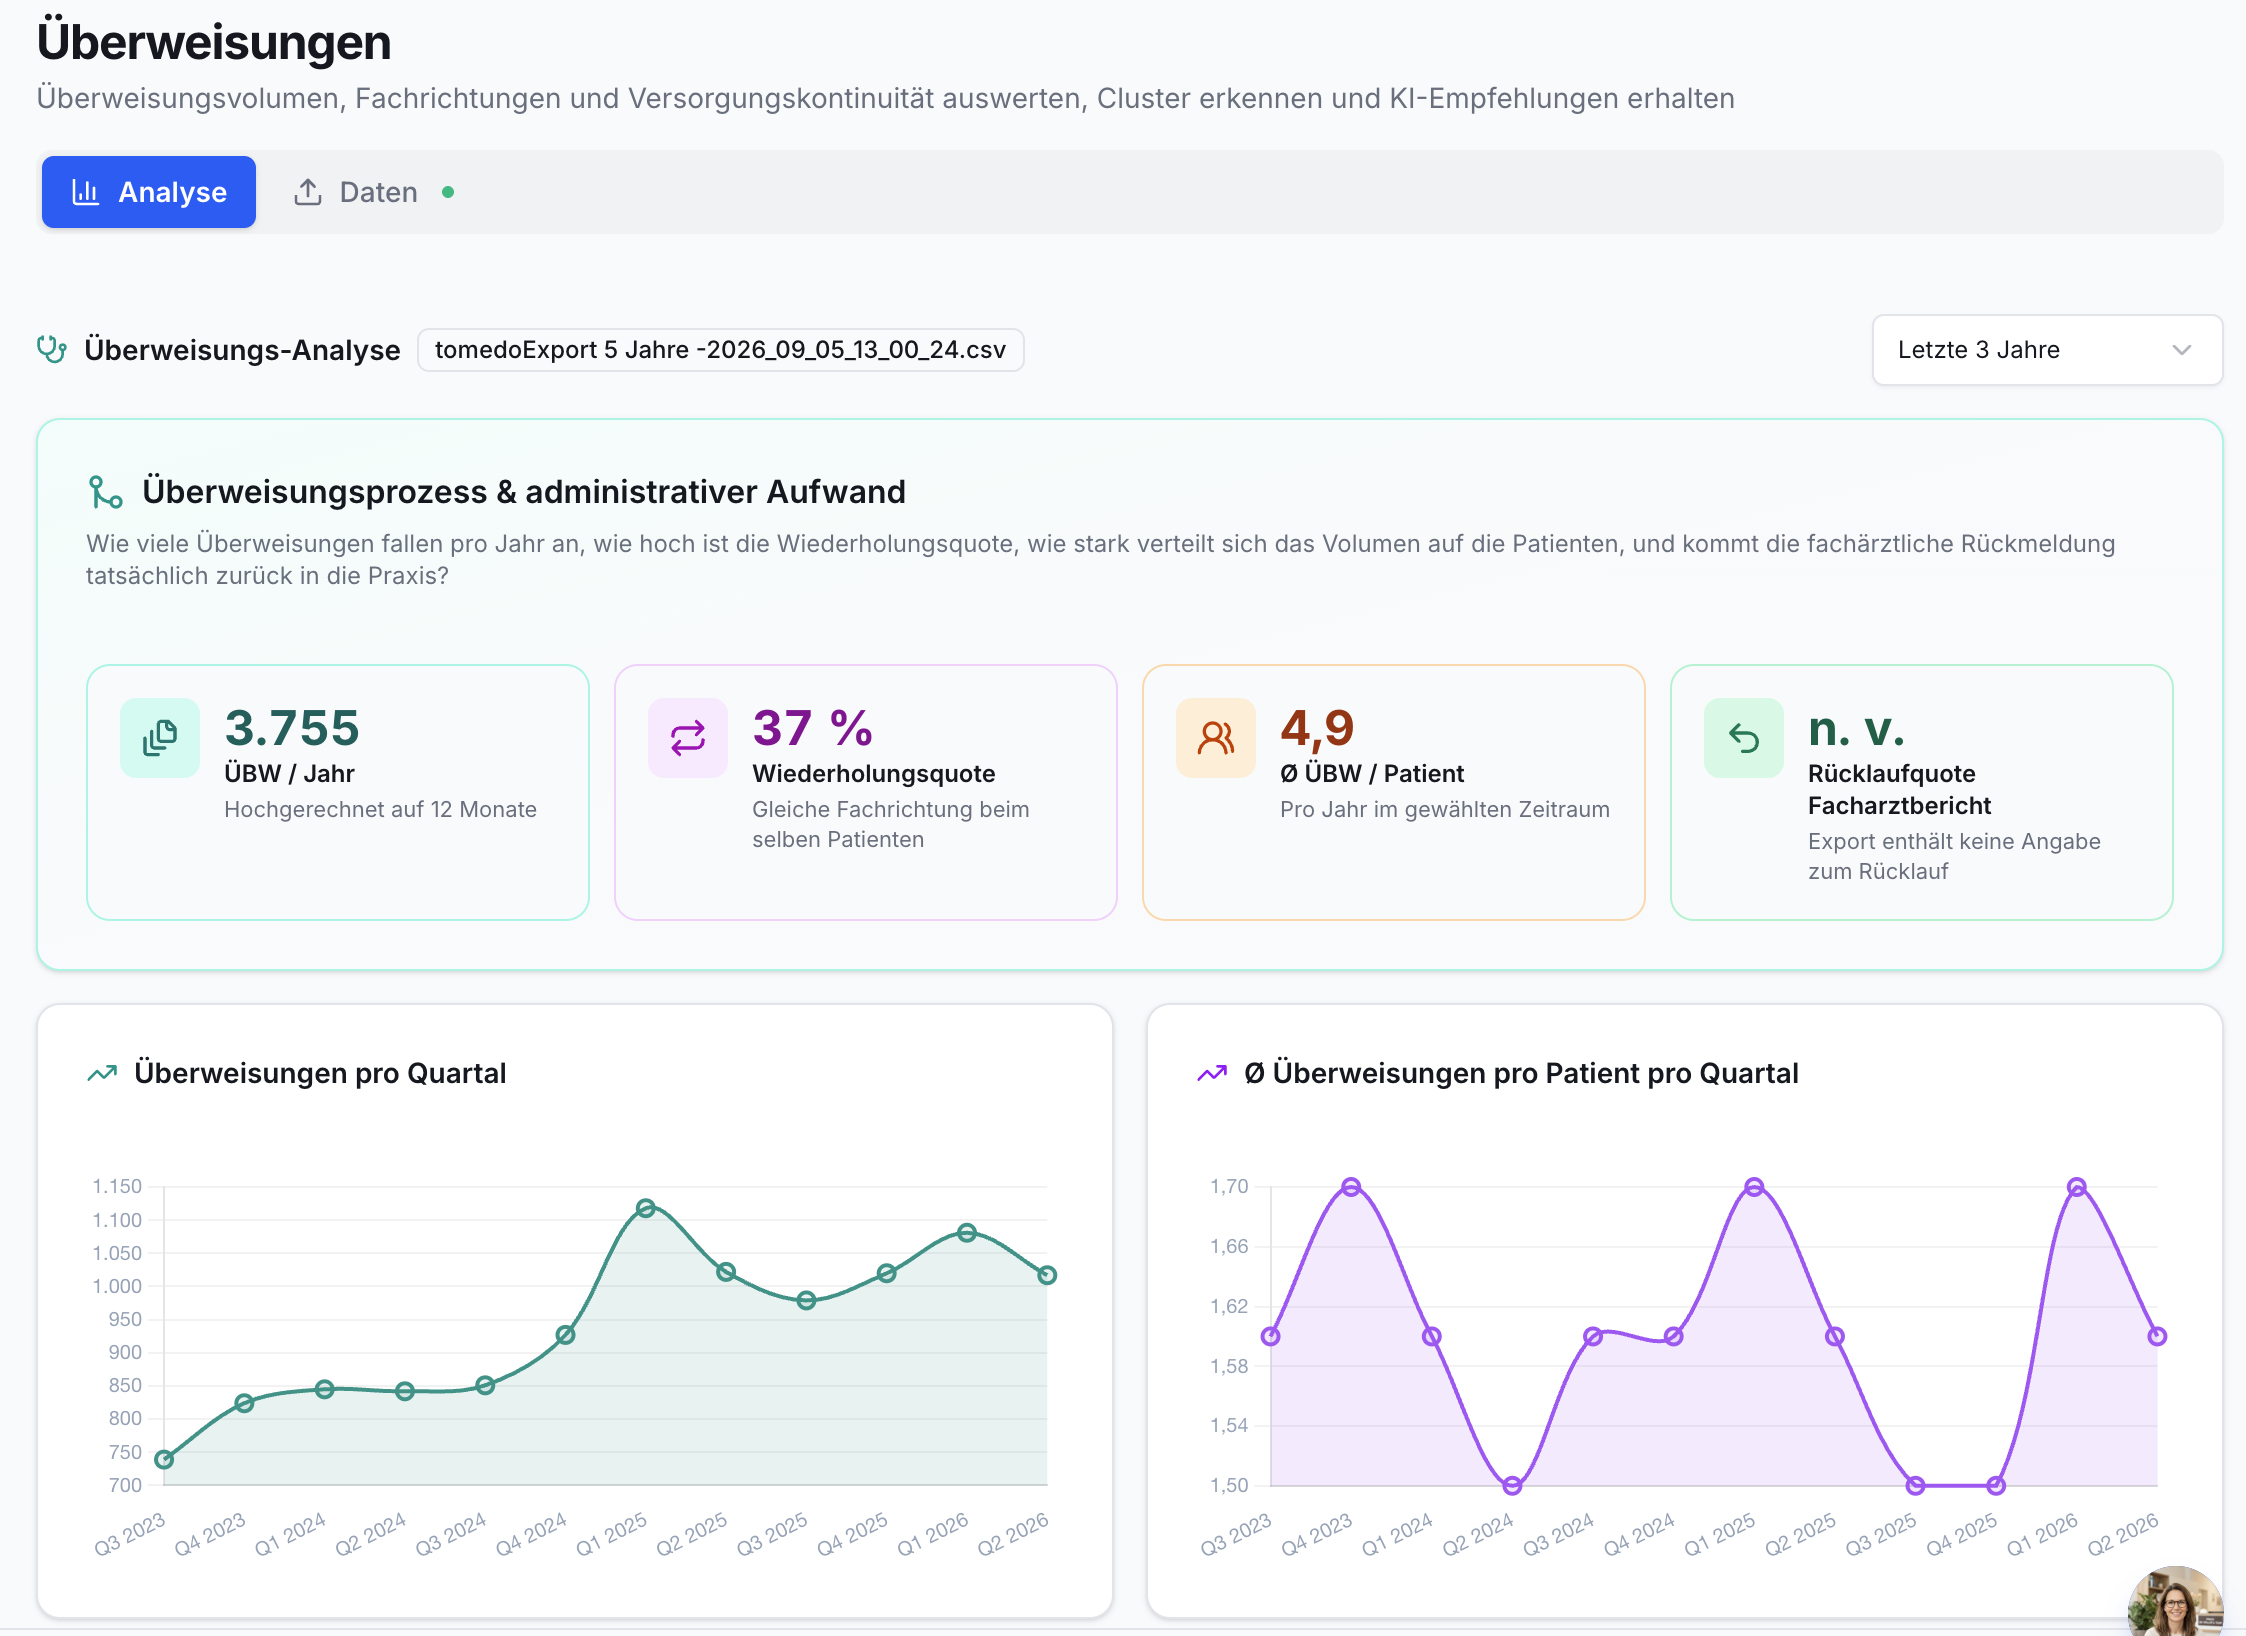Click the Q3 2025 data point in green chart

coord(806,1301)
